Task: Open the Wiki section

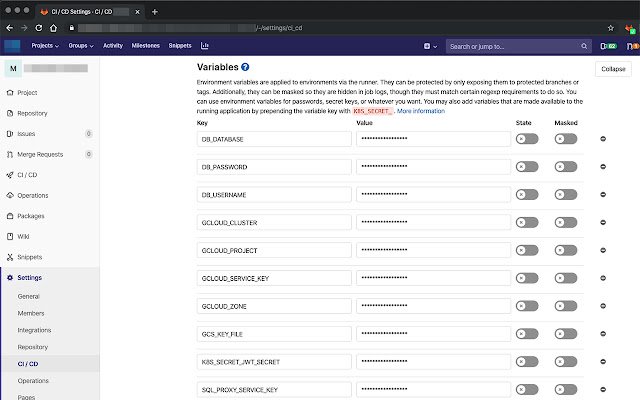Action: click(x=24, y=236)
